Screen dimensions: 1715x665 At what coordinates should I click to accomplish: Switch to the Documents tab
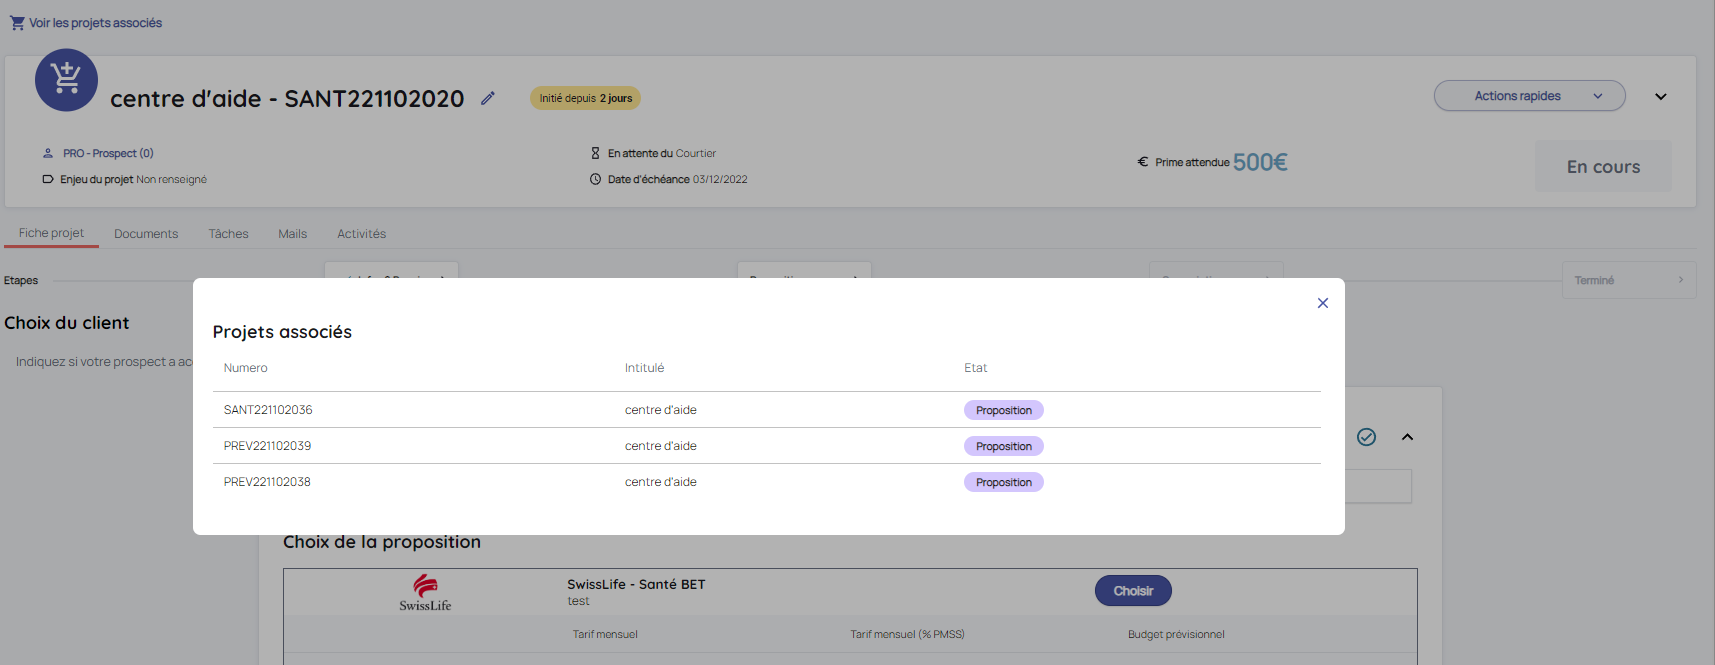[x=146, y=234]
